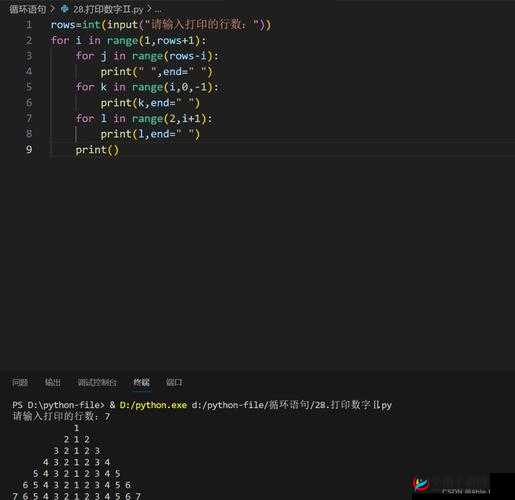The width and height of the screenshot is (515, 500).
Task: Click the '4 3 2 1 2 3 4' output row
Action: pos(77,462)
